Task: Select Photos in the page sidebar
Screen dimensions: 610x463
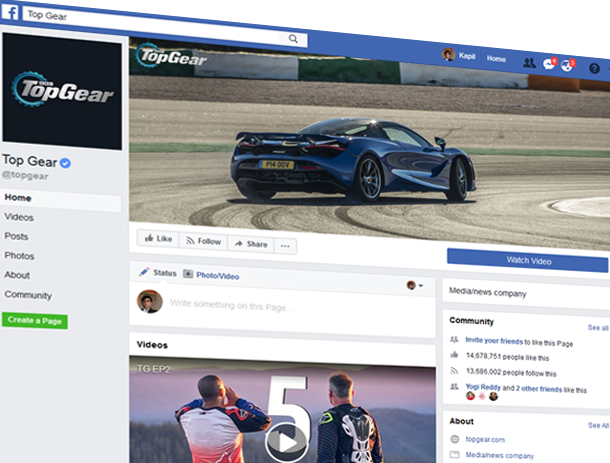Action: click(19, 256)
